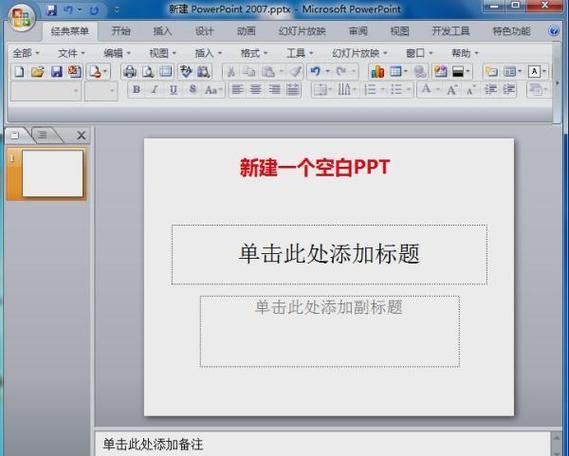This screenshot has height=456, width=569.
Task: Toggle Align Right
Action: pos(274,90)
